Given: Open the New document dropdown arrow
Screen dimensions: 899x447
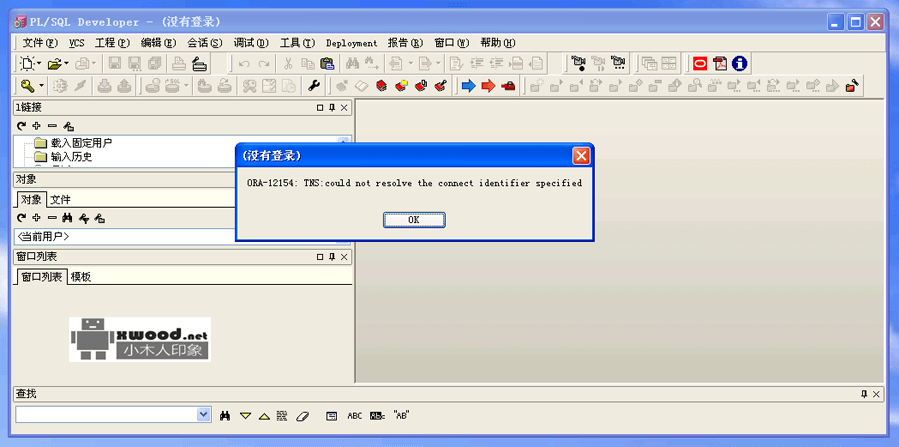Looking at the screenshot, I should [x=39, y=63].
